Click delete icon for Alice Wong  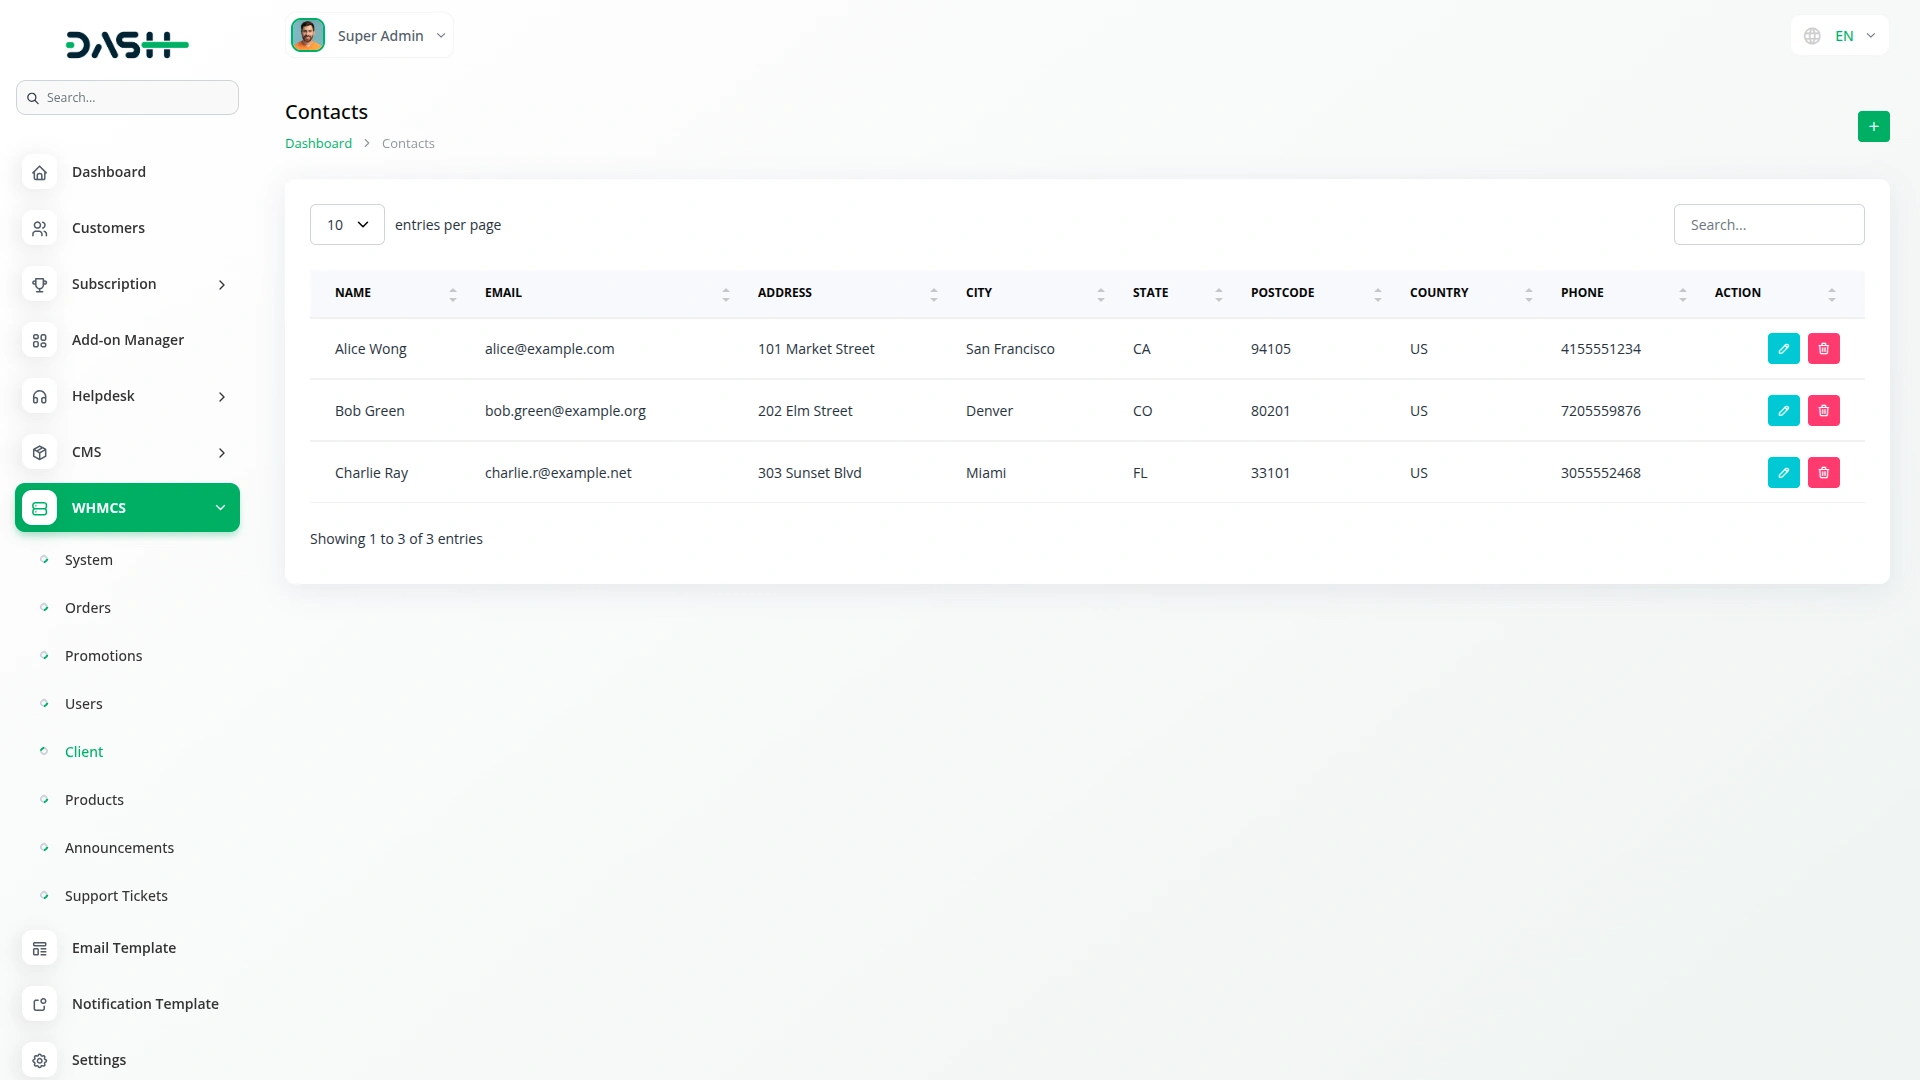click(x=1823, y=349)
